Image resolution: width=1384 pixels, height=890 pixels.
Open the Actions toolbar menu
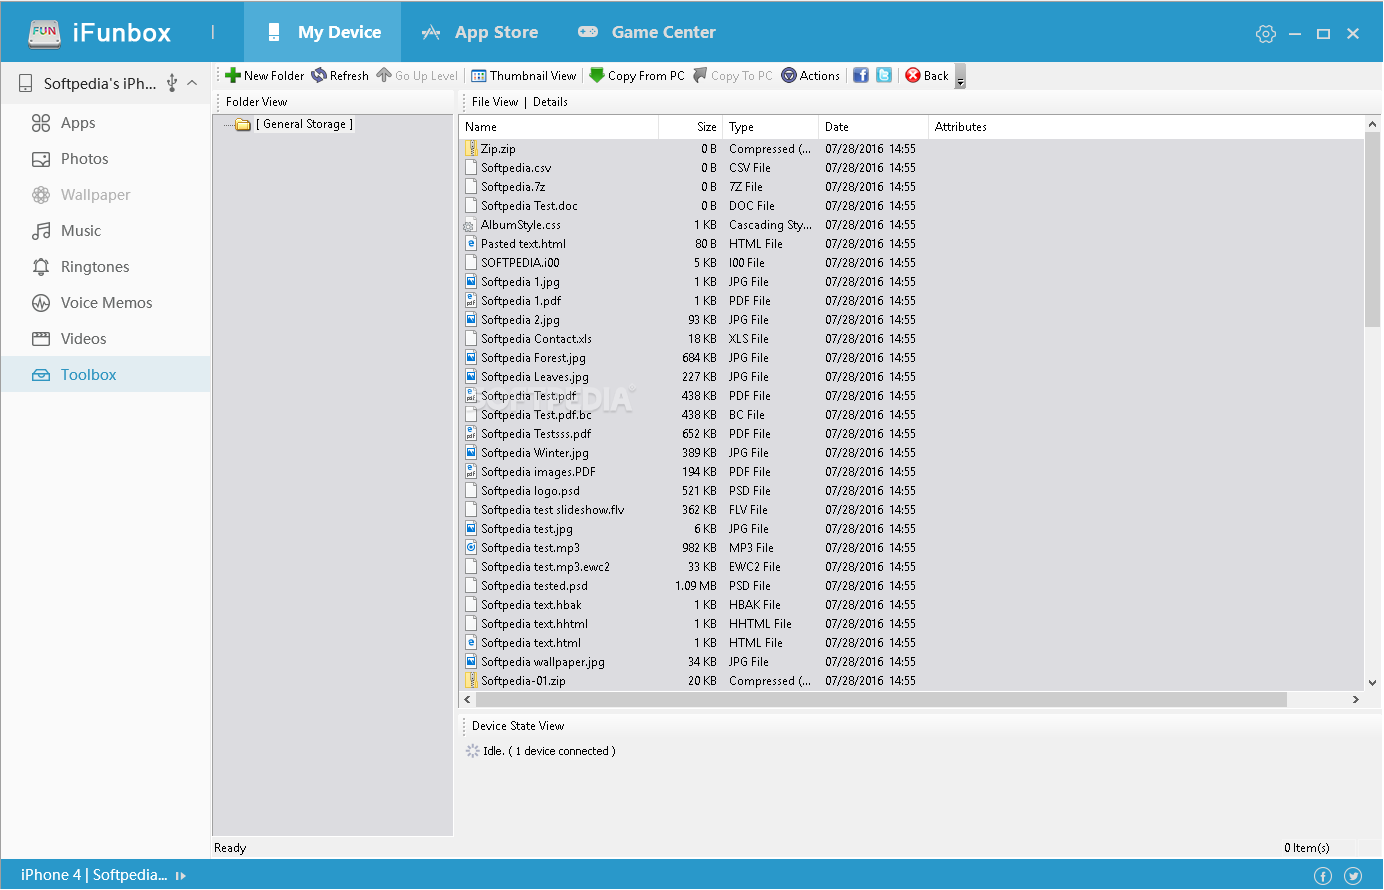pyautogui.click(x=811, y=76)
